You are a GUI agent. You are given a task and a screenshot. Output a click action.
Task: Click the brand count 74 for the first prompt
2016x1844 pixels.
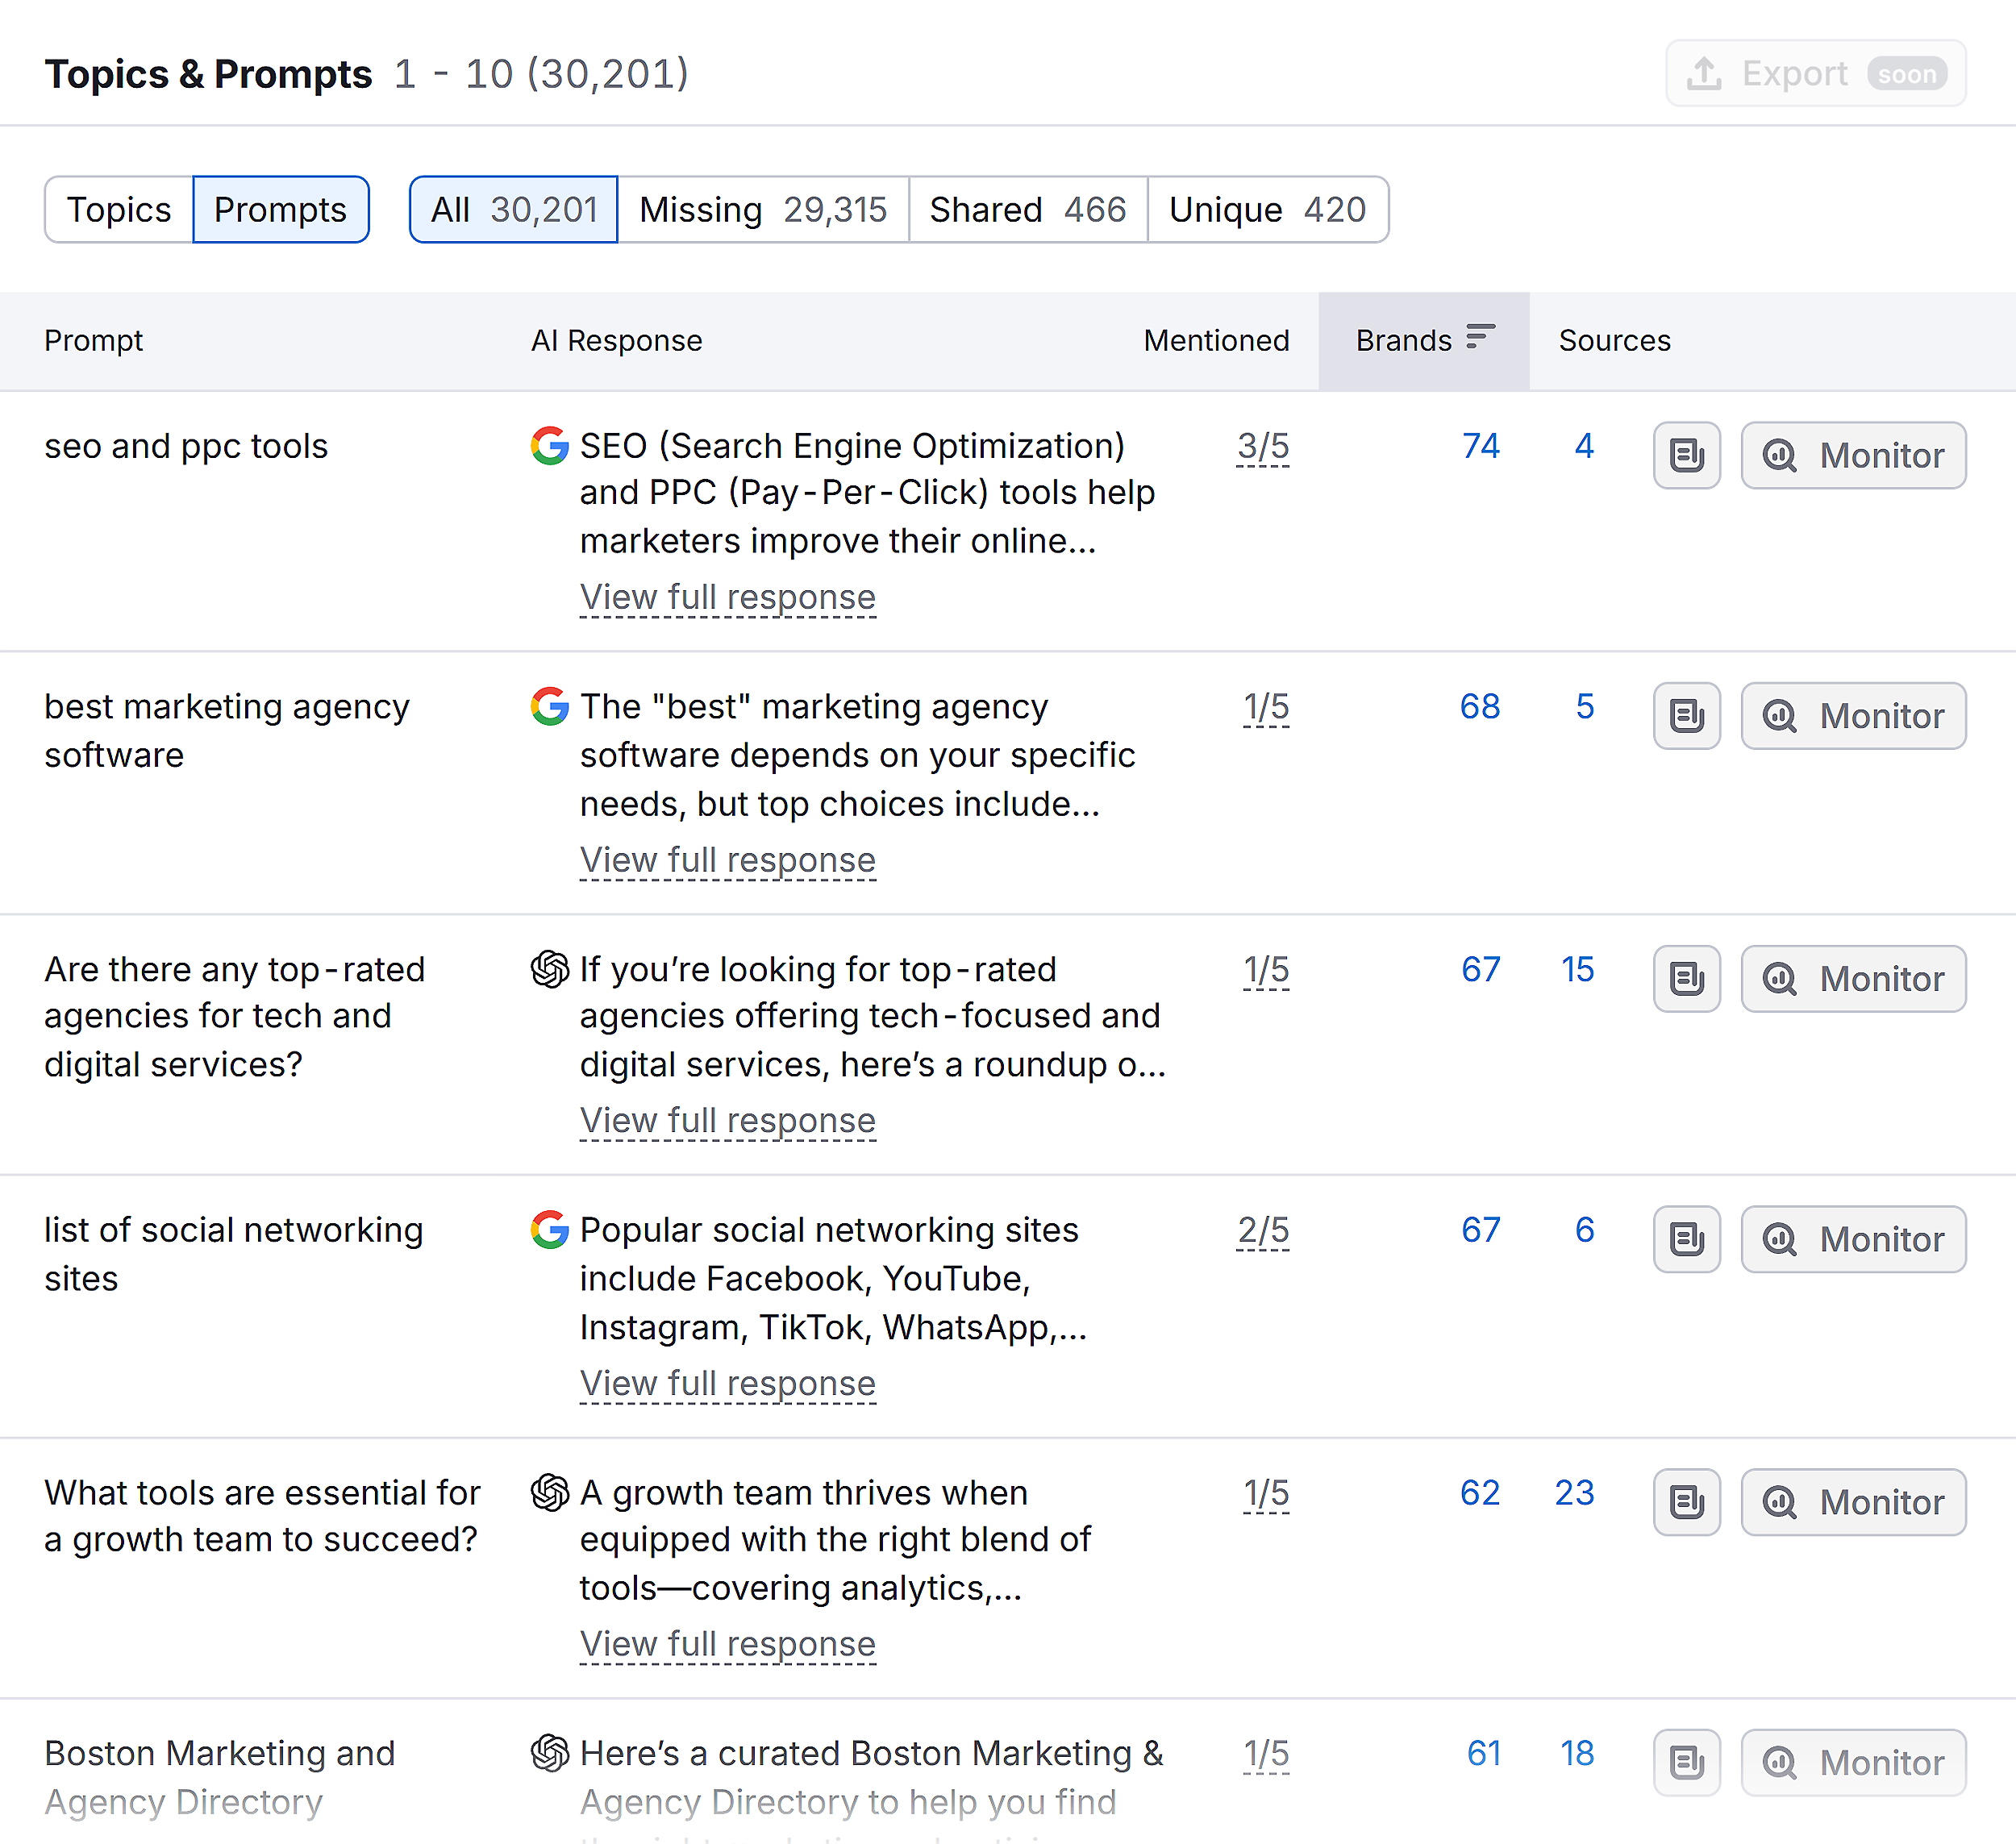coord(1480,447)
